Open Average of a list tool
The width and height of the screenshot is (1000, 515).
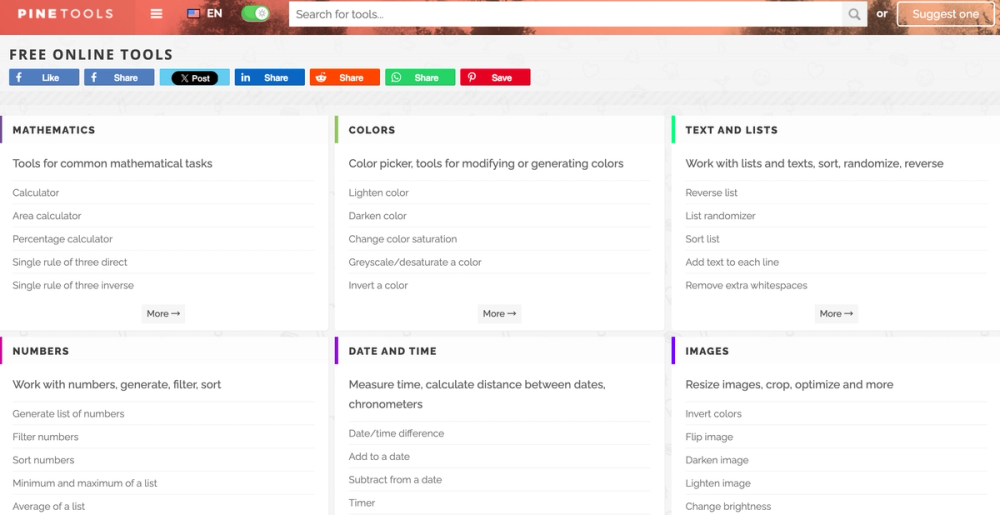pyautogui.click(x=48, y=507)
